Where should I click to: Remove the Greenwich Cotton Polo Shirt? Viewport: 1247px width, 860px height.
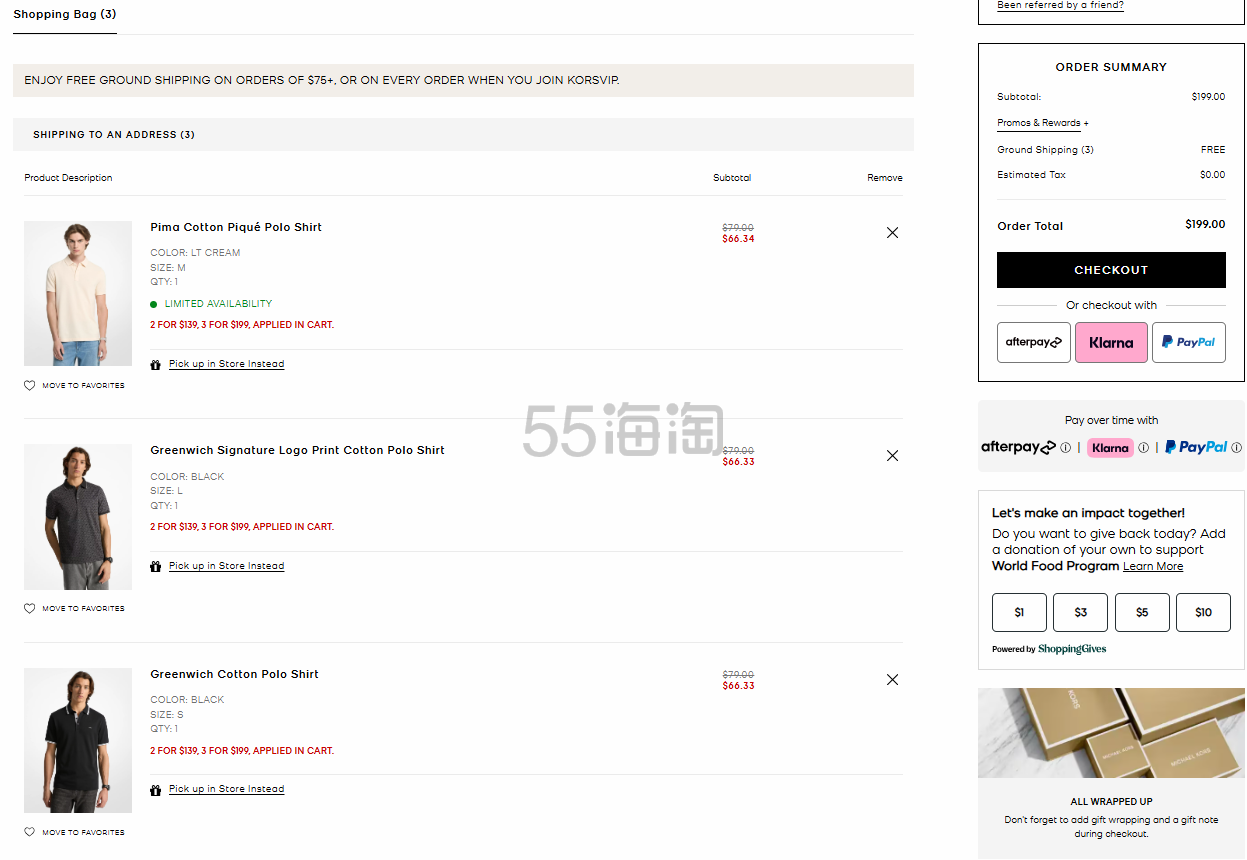click(x=892, y=680)
